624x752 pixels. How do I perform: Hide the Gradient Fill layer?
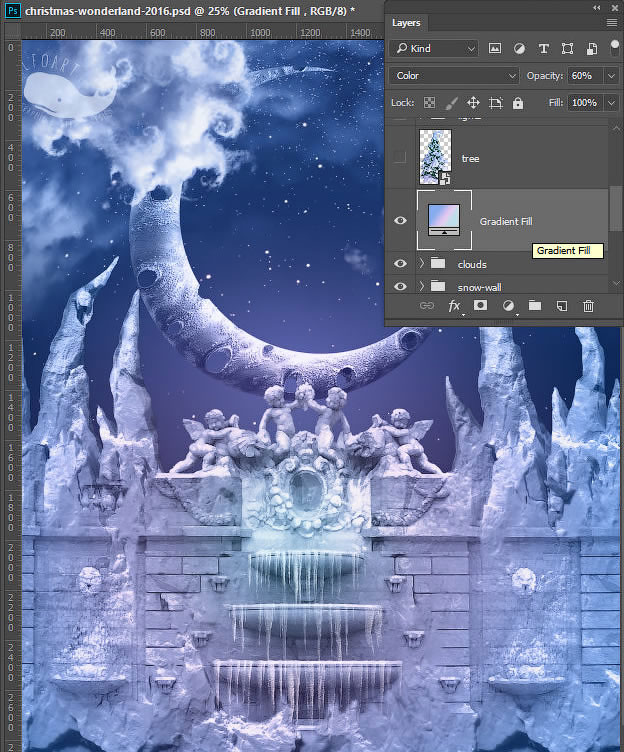(x=400, y=220)
